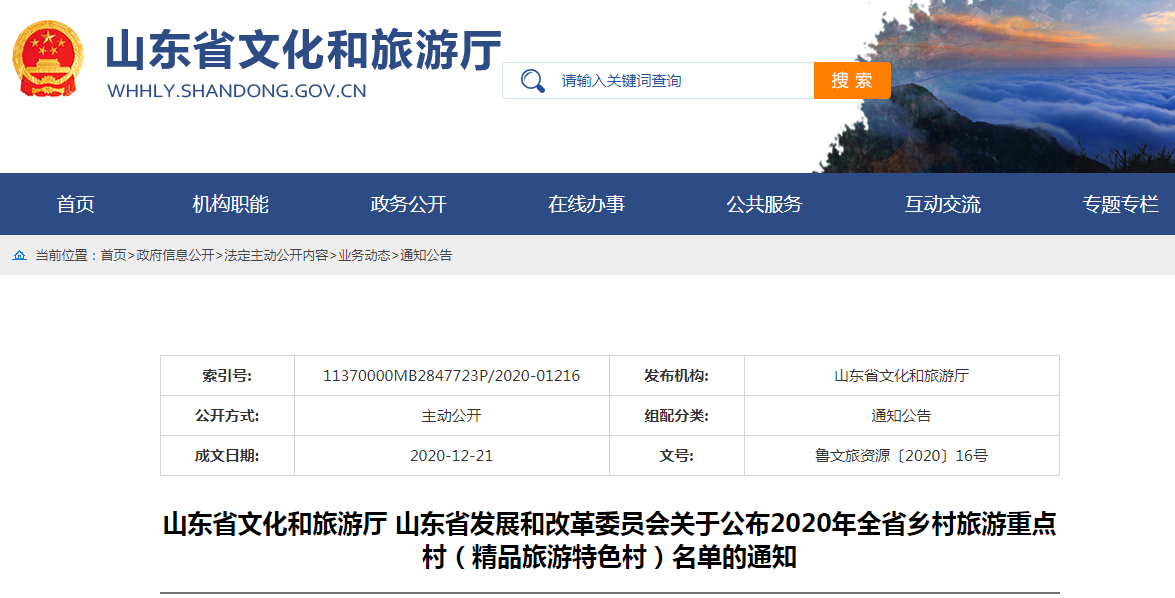
Task: Click the 发布机构 value 山东省文化和旅游厅
Action: tap(901, 375)
